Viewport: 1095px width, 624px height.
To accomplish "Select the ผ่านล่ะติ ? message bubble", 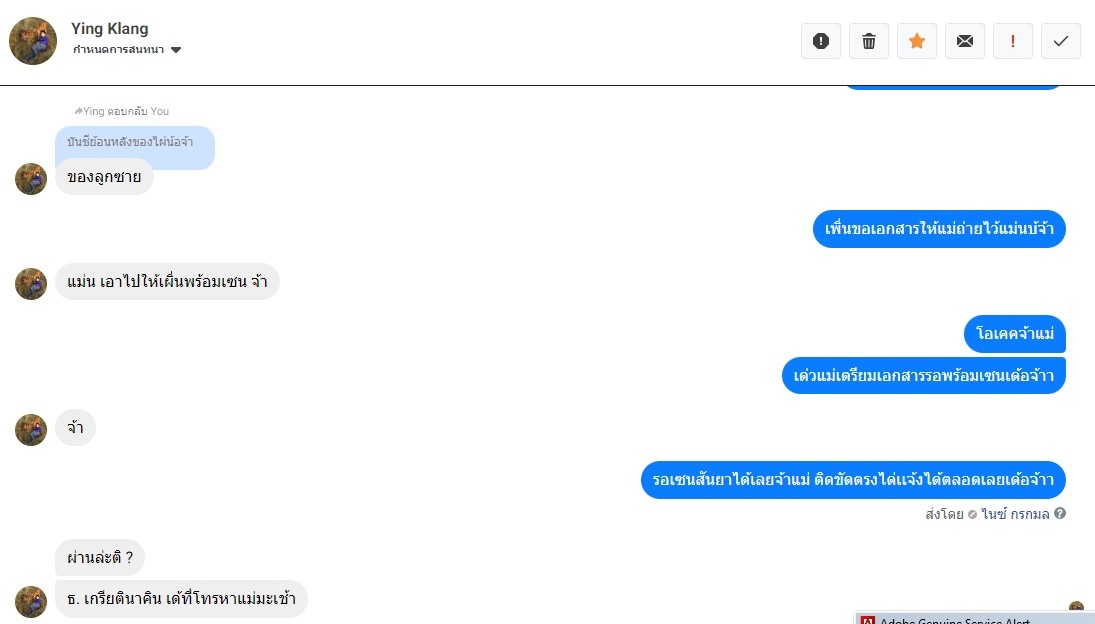I will click(100, 558).
